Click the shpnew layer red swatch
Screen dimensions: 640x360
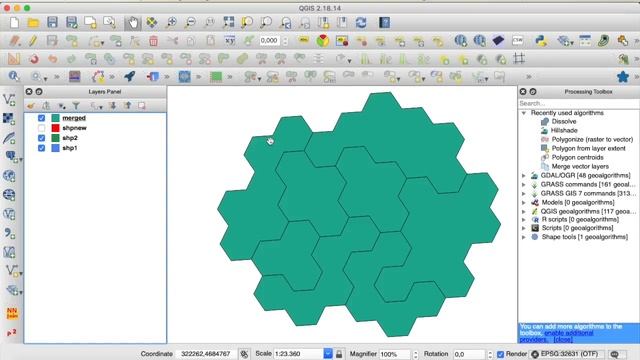pyautogui.click(x=56, y=128)
